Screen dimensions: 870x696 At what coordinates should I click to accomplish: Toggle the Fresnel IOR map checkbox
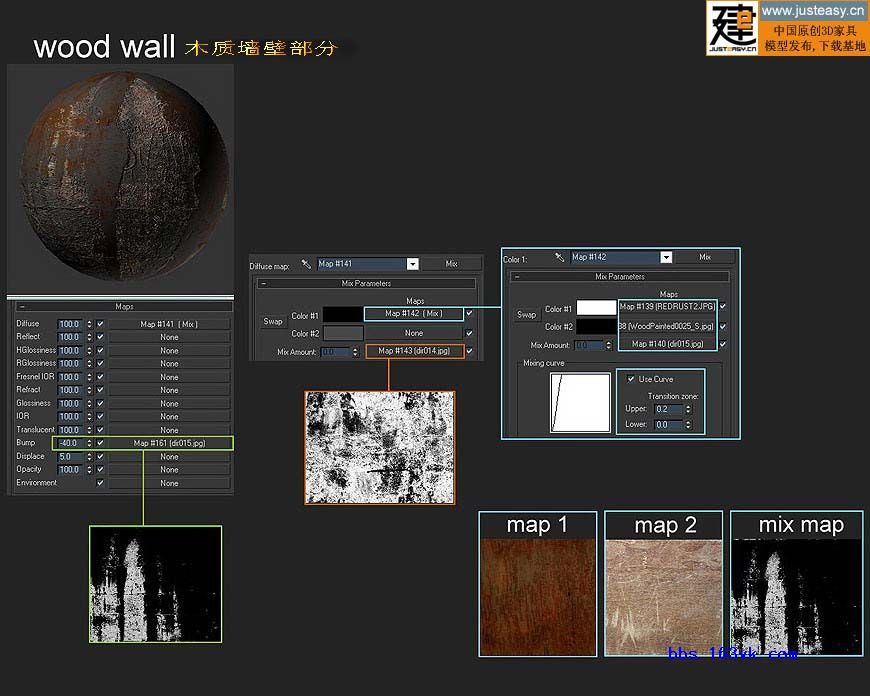[100, 377]
